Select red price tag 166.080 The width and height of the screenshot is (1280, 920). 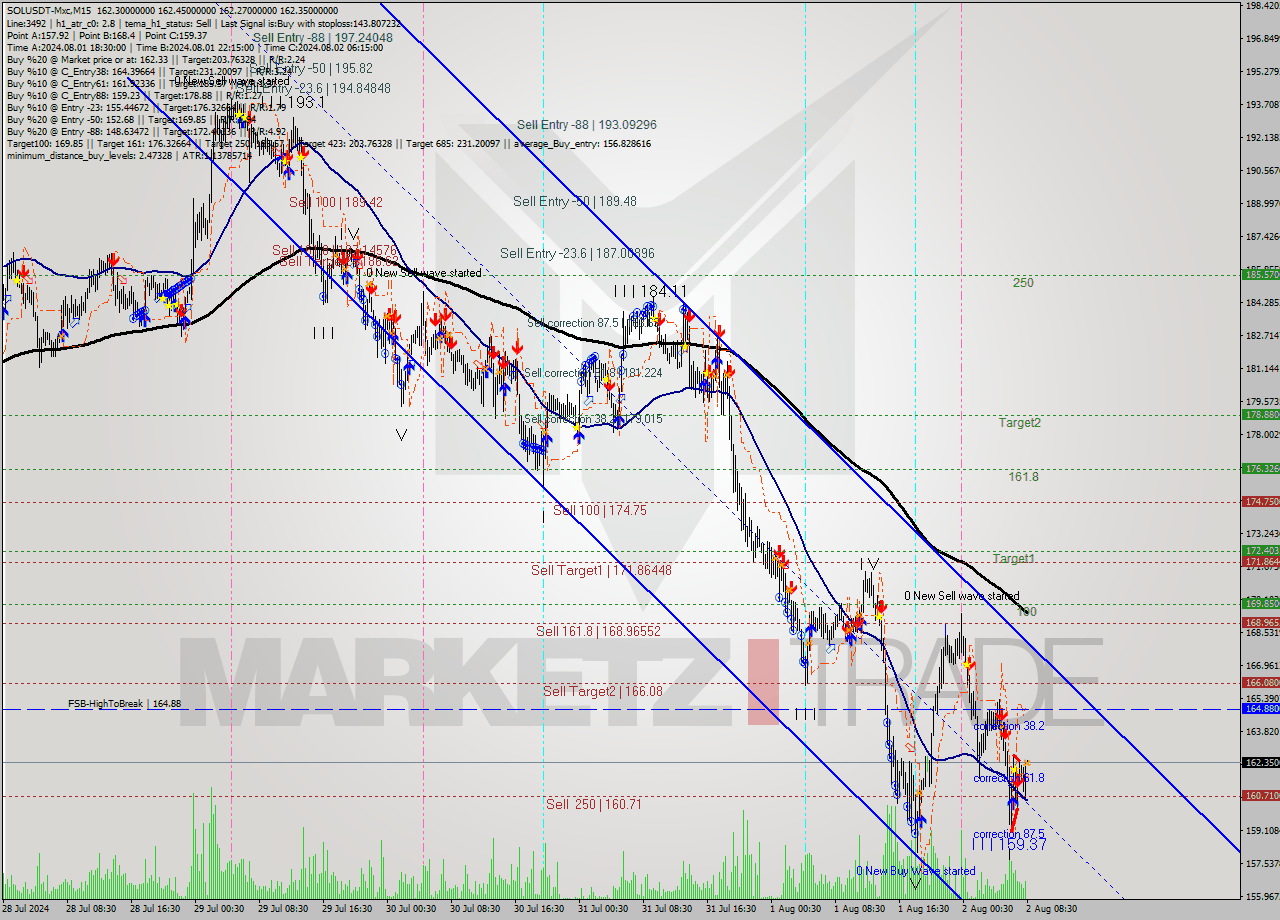tap(1260, 682)
